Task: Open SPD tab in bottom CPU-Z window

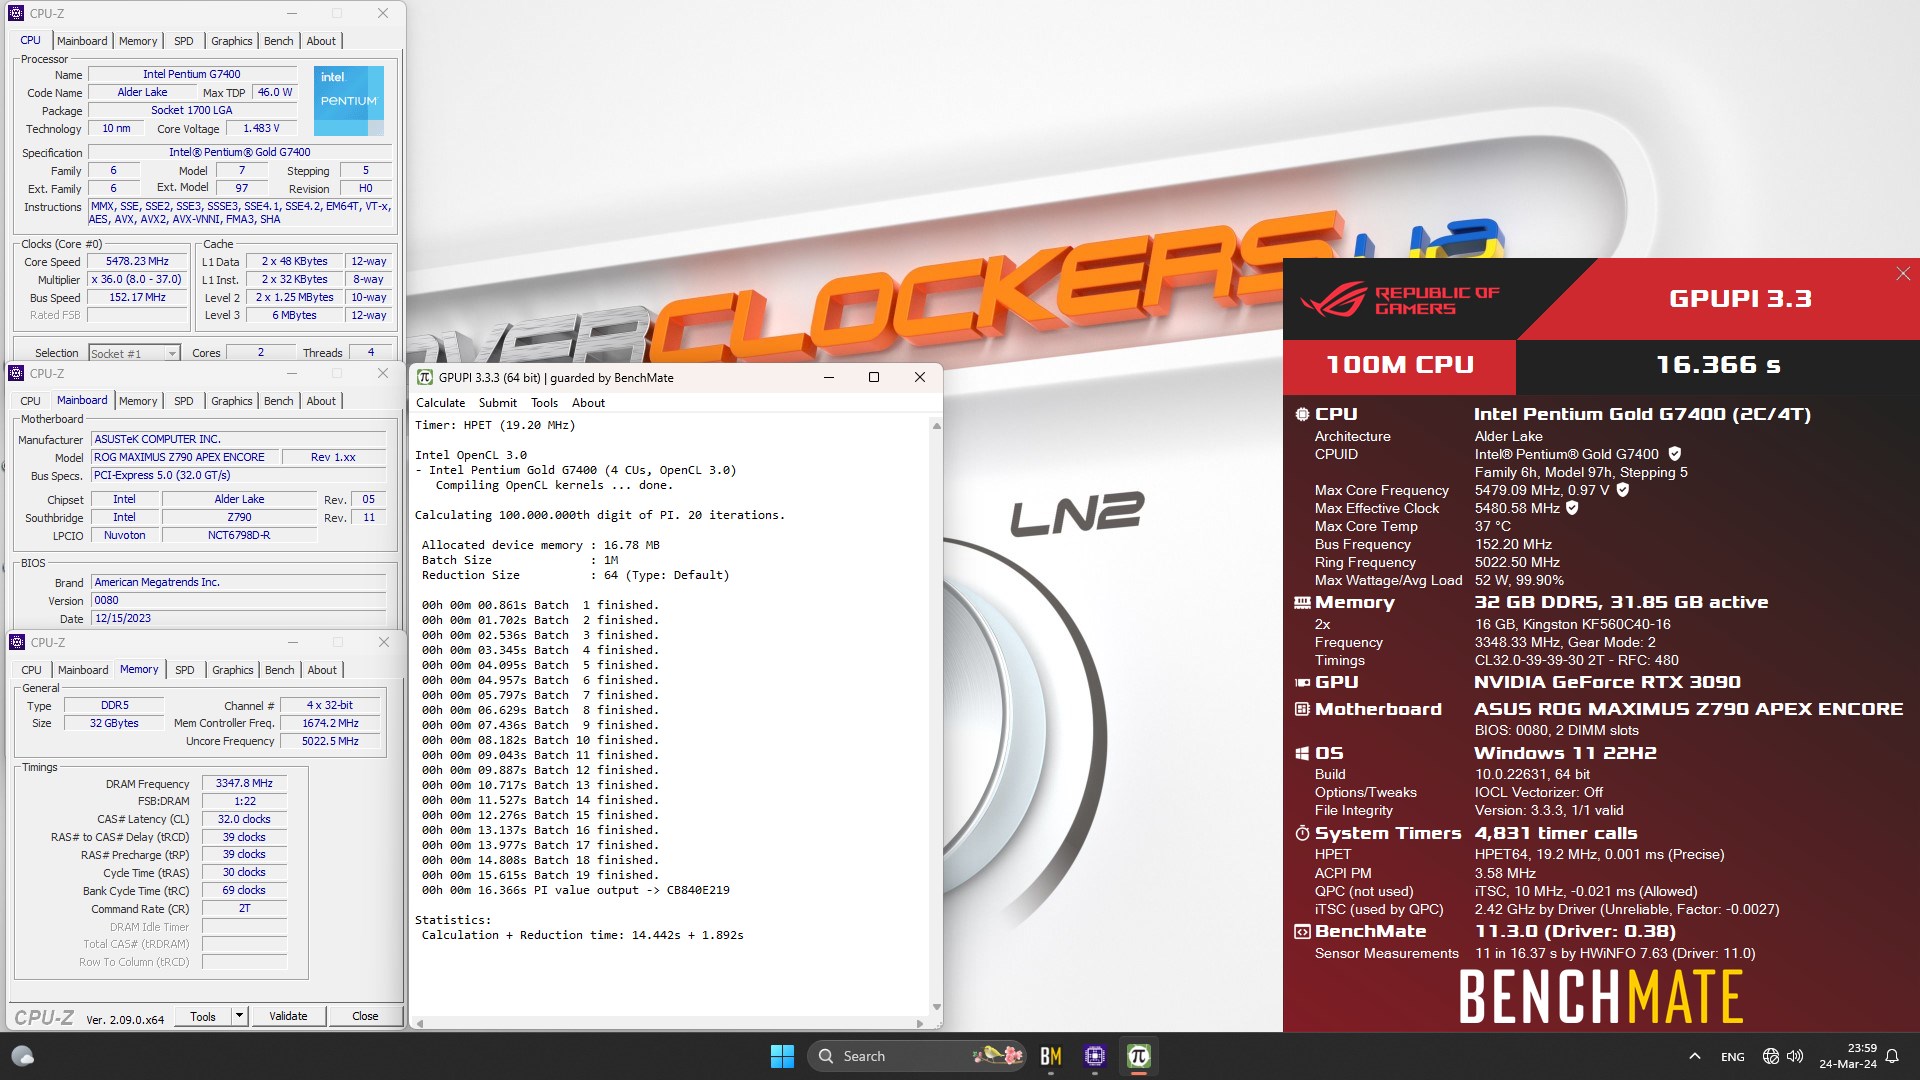Action: (x=185, y=670)
